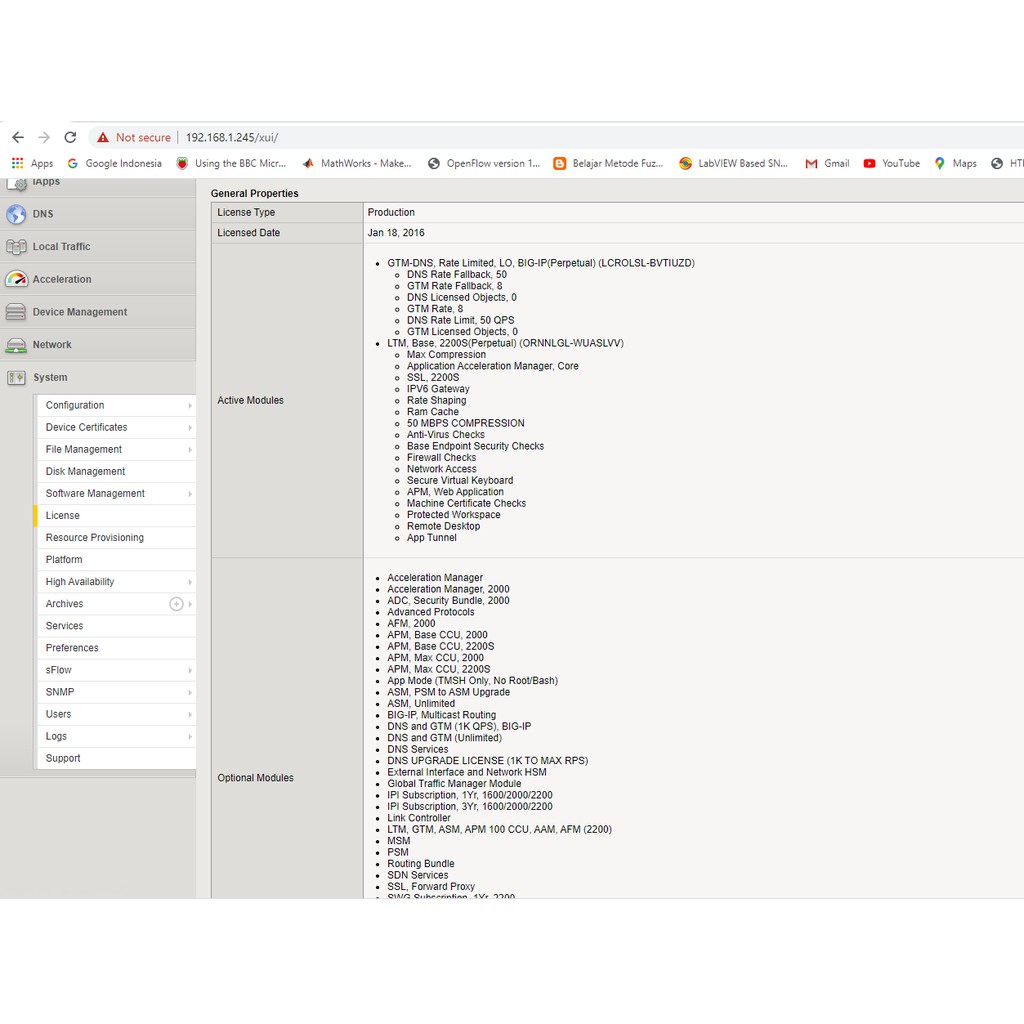Open the Network sidebar icon
Viewport: 1024px width, 1024px height.
point(16,345)
